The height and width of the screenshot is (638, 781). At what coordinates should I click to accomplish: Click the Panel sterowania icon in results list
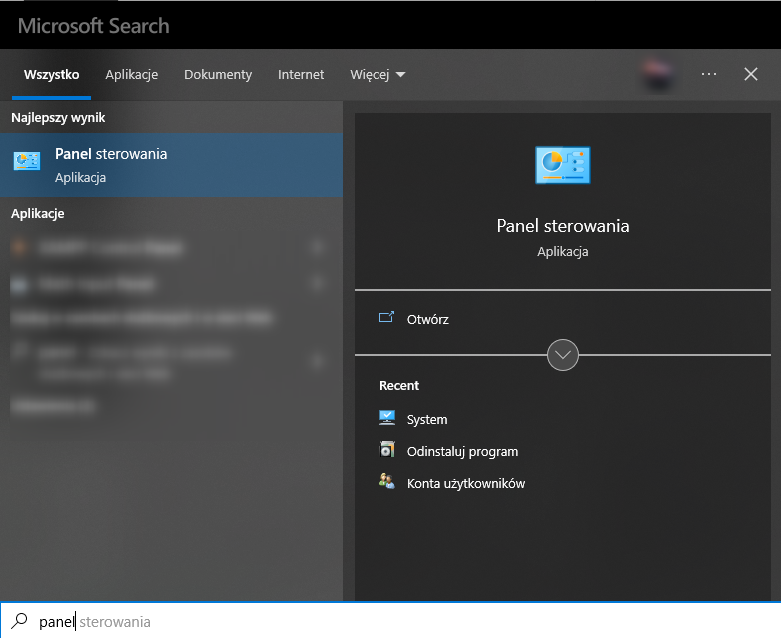27,161
